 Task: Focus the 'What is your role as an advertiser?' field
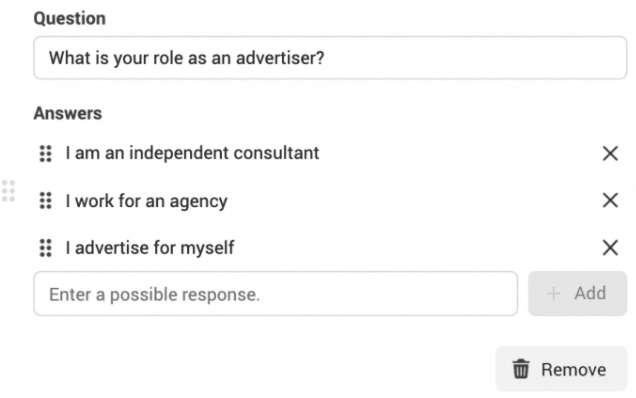(330, 58)
